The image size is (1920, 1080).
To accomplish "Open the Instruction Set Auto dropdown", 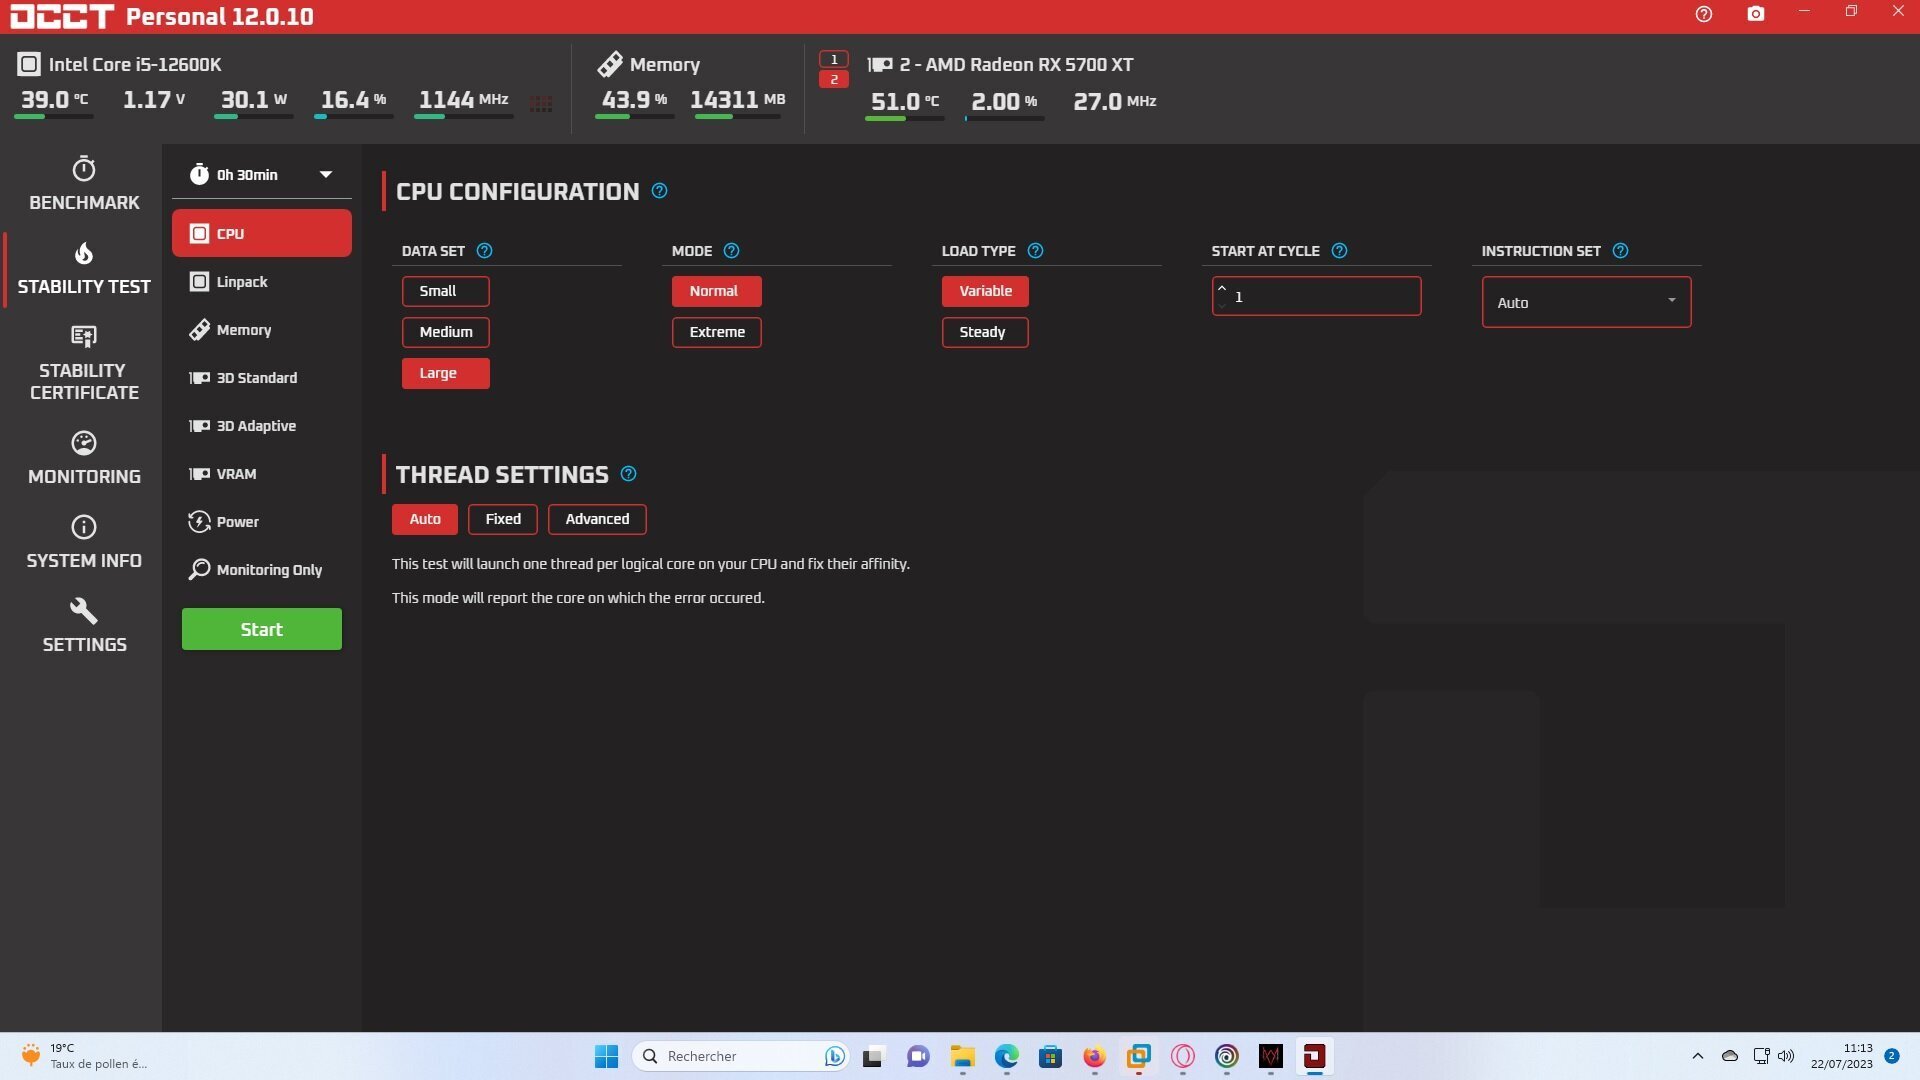I will (1586, 302).
